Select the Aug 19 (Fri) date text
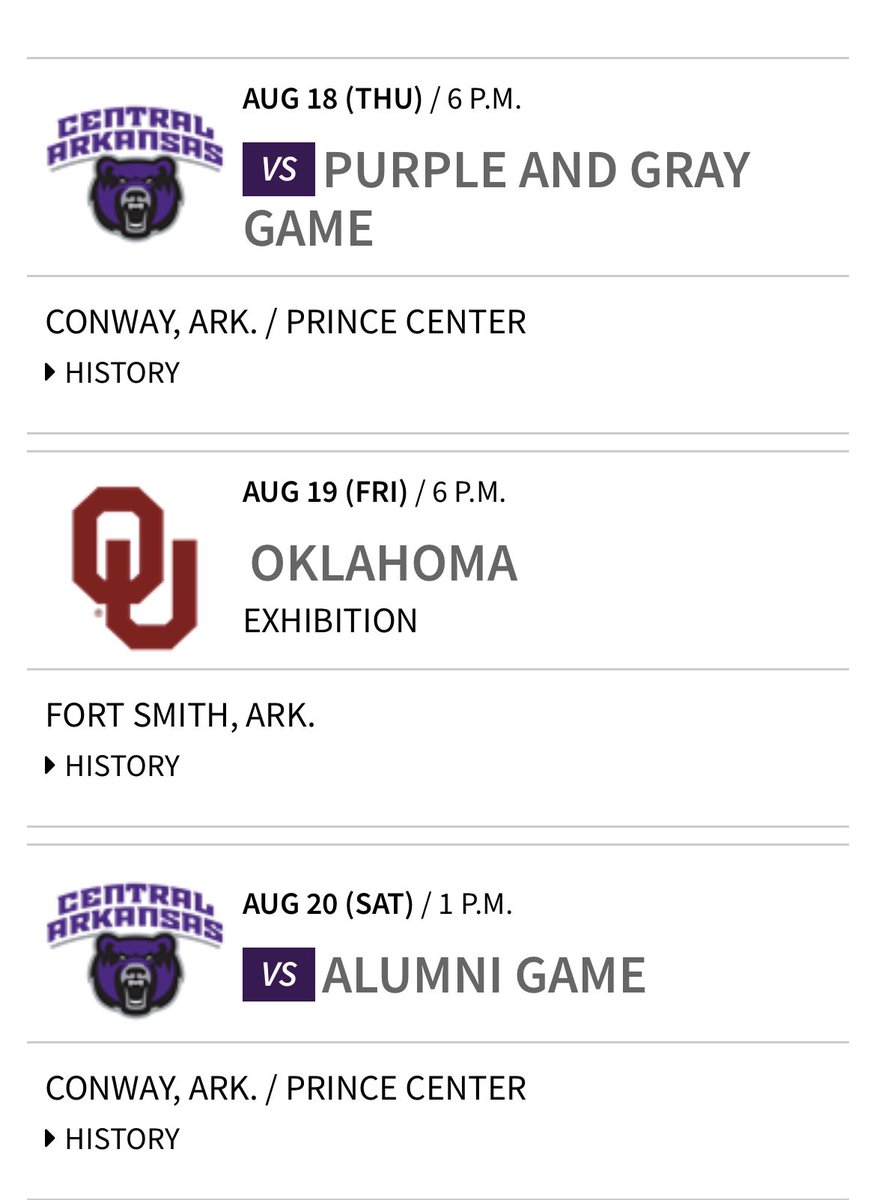Viewport: 876px width, 1200px height. 325,493
